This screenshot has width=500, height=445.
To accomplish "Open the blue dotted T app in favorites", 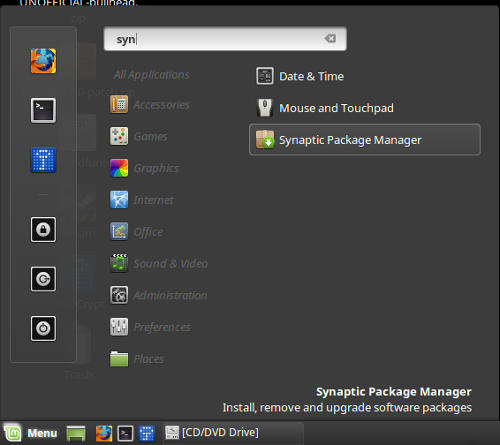I will (43, 160).
